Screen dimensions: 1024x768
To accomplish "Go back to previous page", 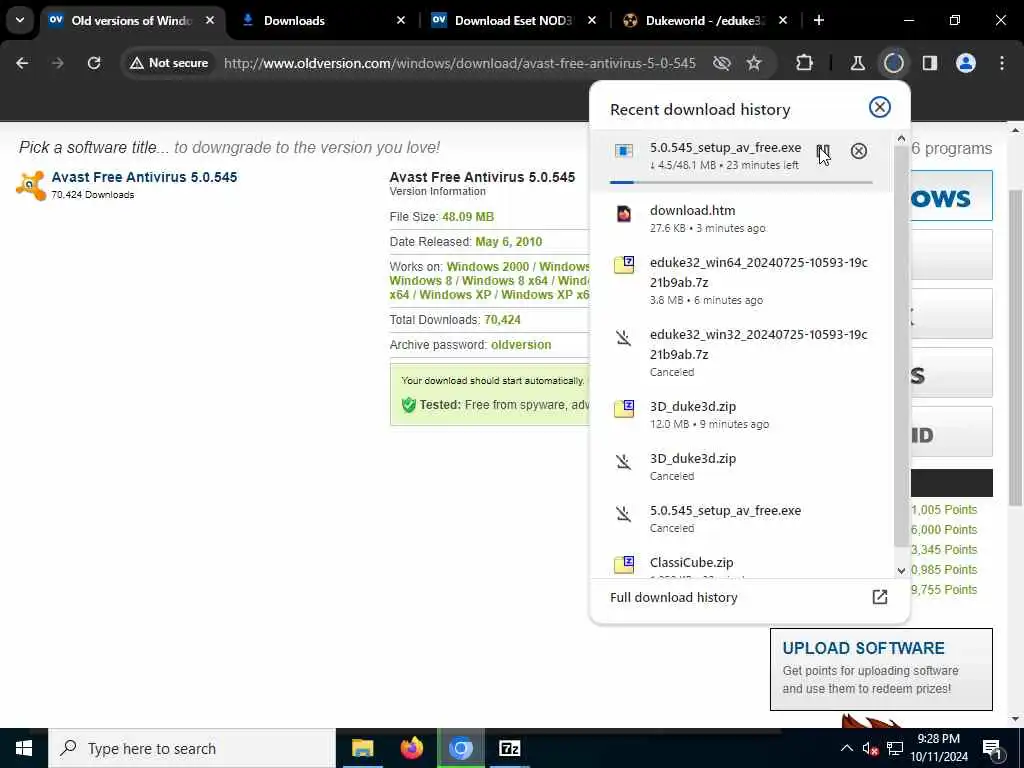I will pyautogui.click(x=22, y=63).
